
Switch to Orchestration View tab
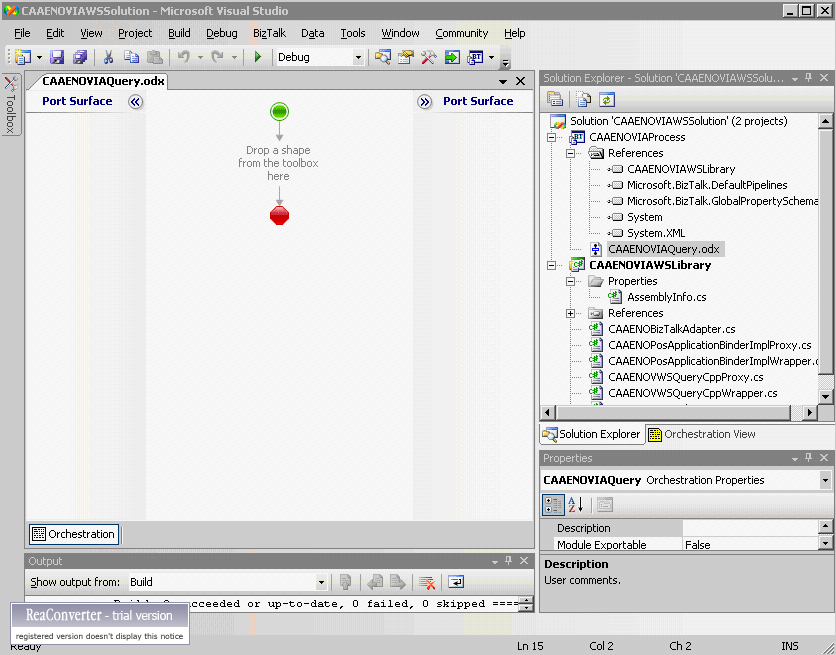[702, 434]
